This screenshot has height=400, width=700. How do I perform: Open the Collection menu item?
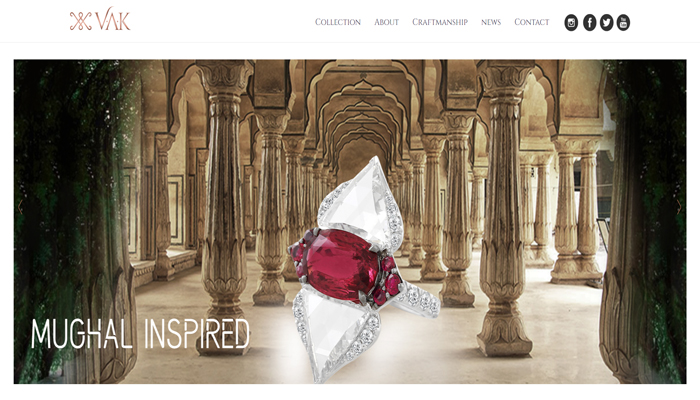pyautogui.click(x=338, y=22)
